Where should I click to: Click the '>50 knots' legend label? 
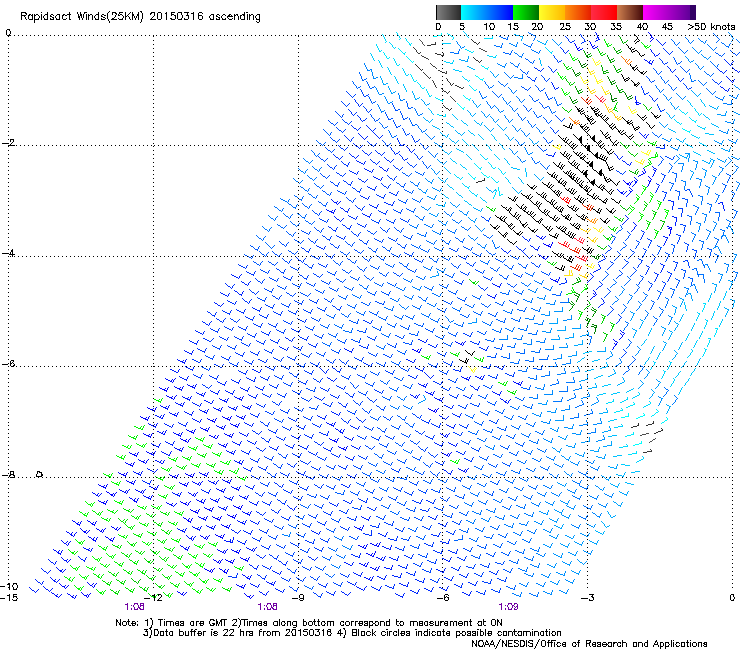point(711,27)
